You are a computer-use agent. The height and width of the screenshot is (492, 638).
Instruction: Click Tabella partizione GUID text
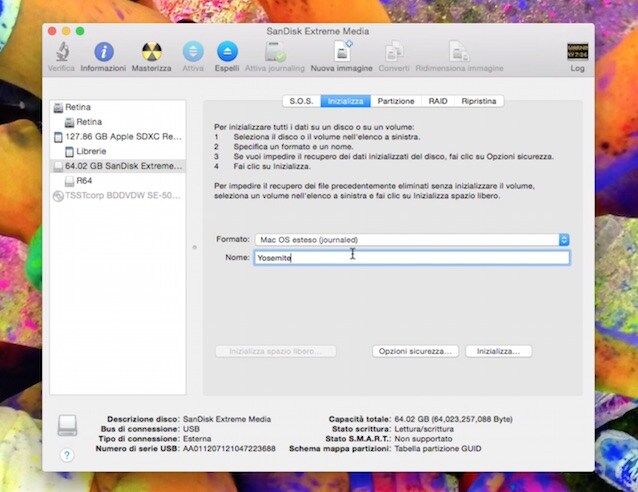[438, 449]
